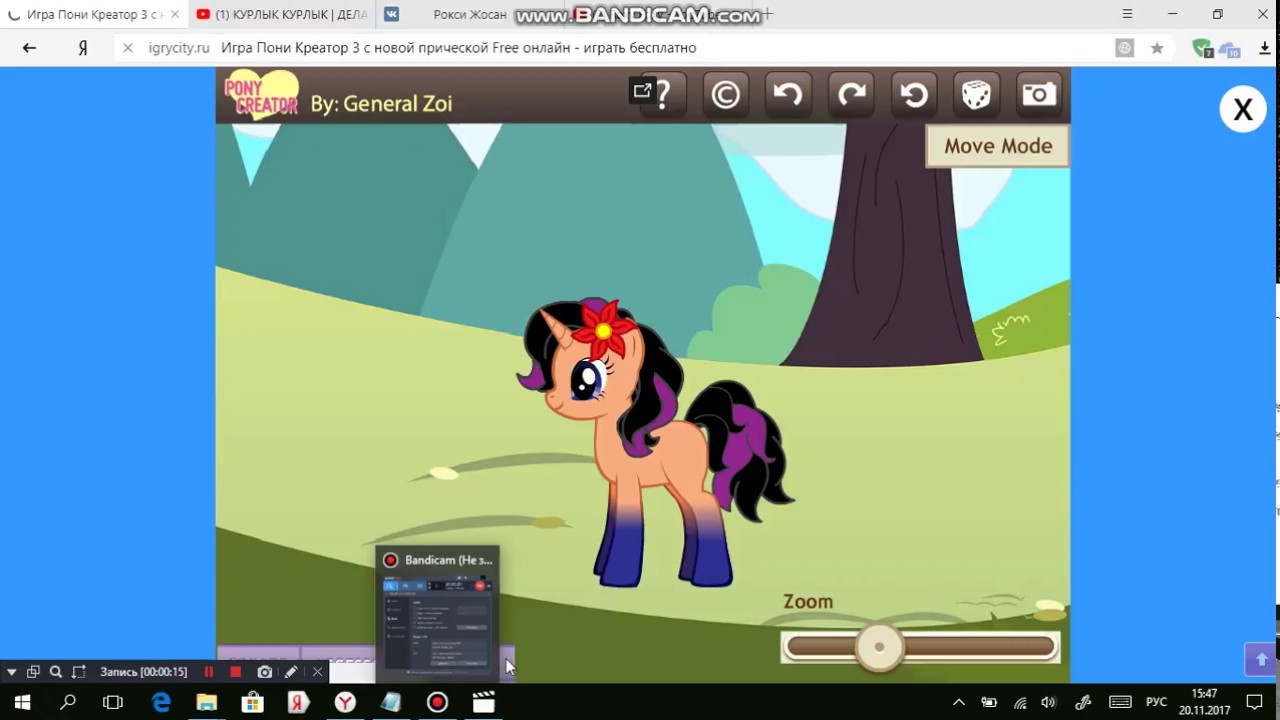Screen dimensions: 1280x720
Task: Redo the pony edit
Action: (x=851, y=95)
